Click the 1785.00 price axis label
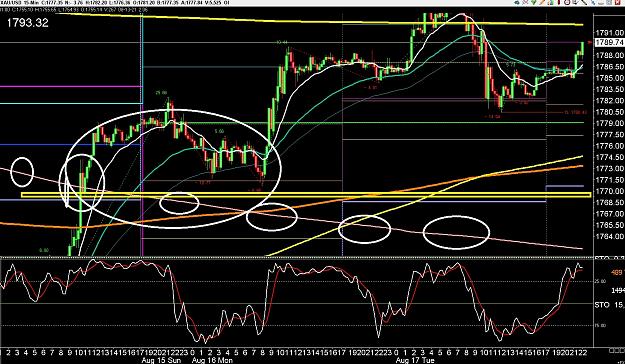Image resolution: width=625 pixels, height=364 pixels. [610, 78]
